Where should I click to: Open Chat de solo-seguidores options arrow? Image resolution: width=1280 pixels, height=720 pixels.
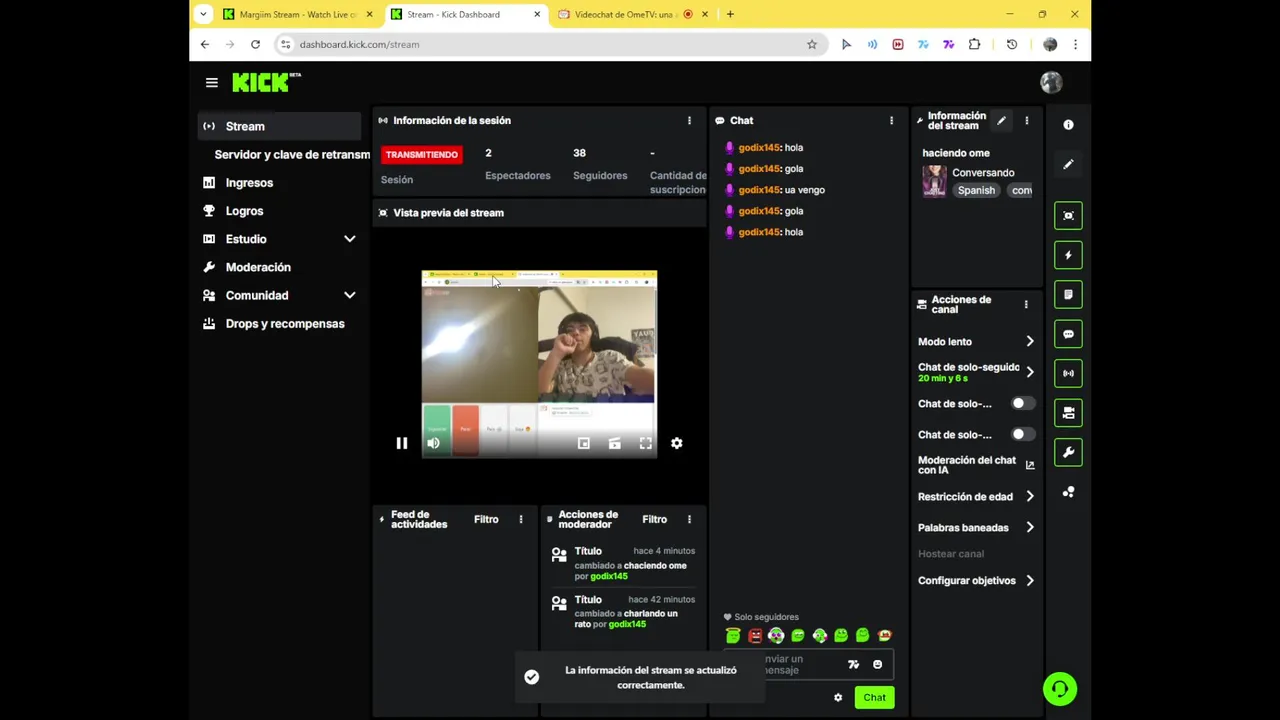1030,372
